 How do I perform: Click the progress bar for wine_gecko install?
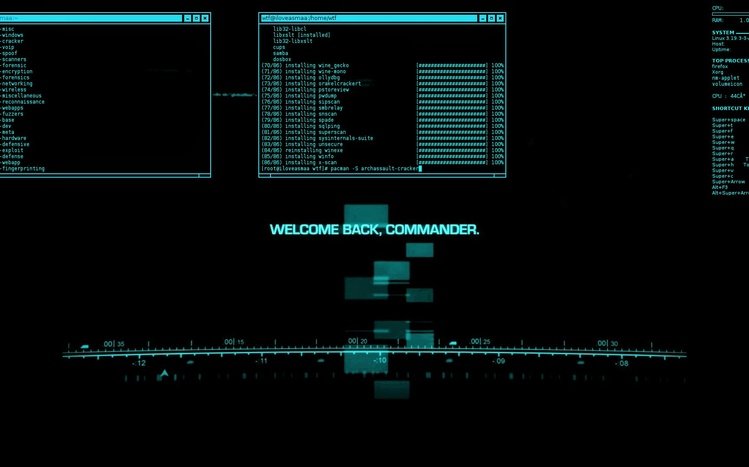452,65
